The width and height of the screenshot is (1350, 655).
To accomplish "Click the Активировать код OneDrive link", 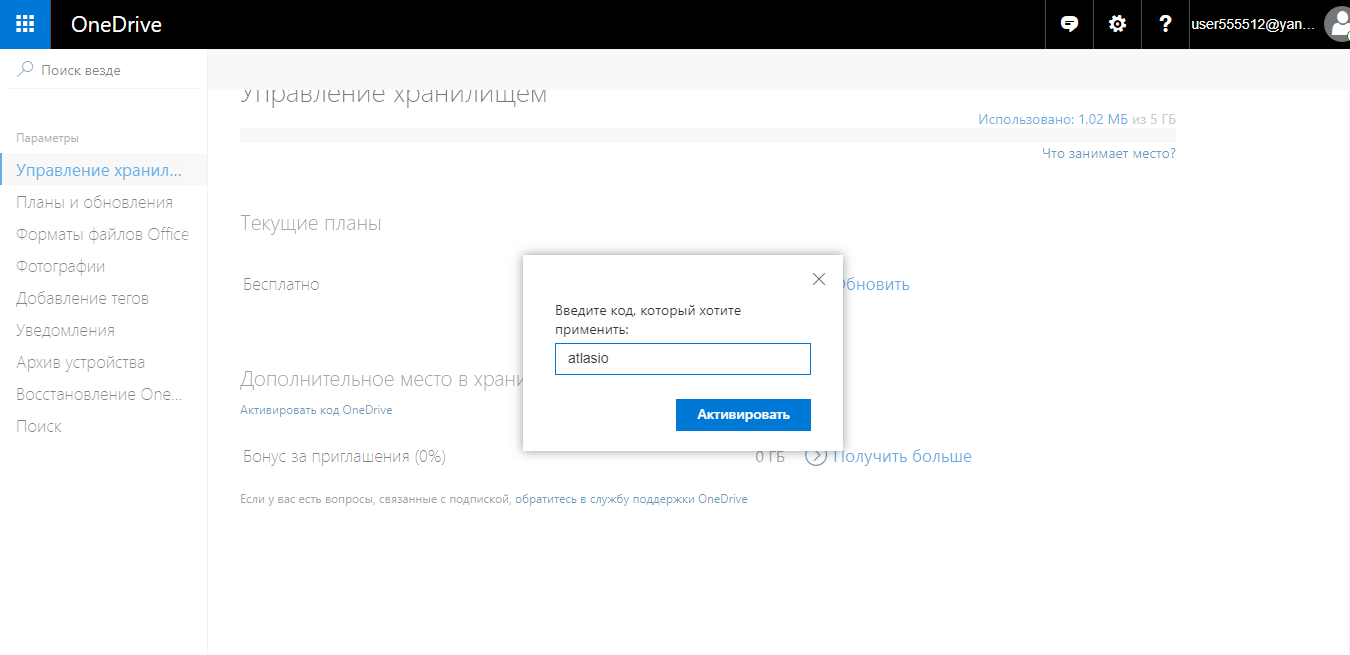I will pyautogui.click(x=316, y=410).
